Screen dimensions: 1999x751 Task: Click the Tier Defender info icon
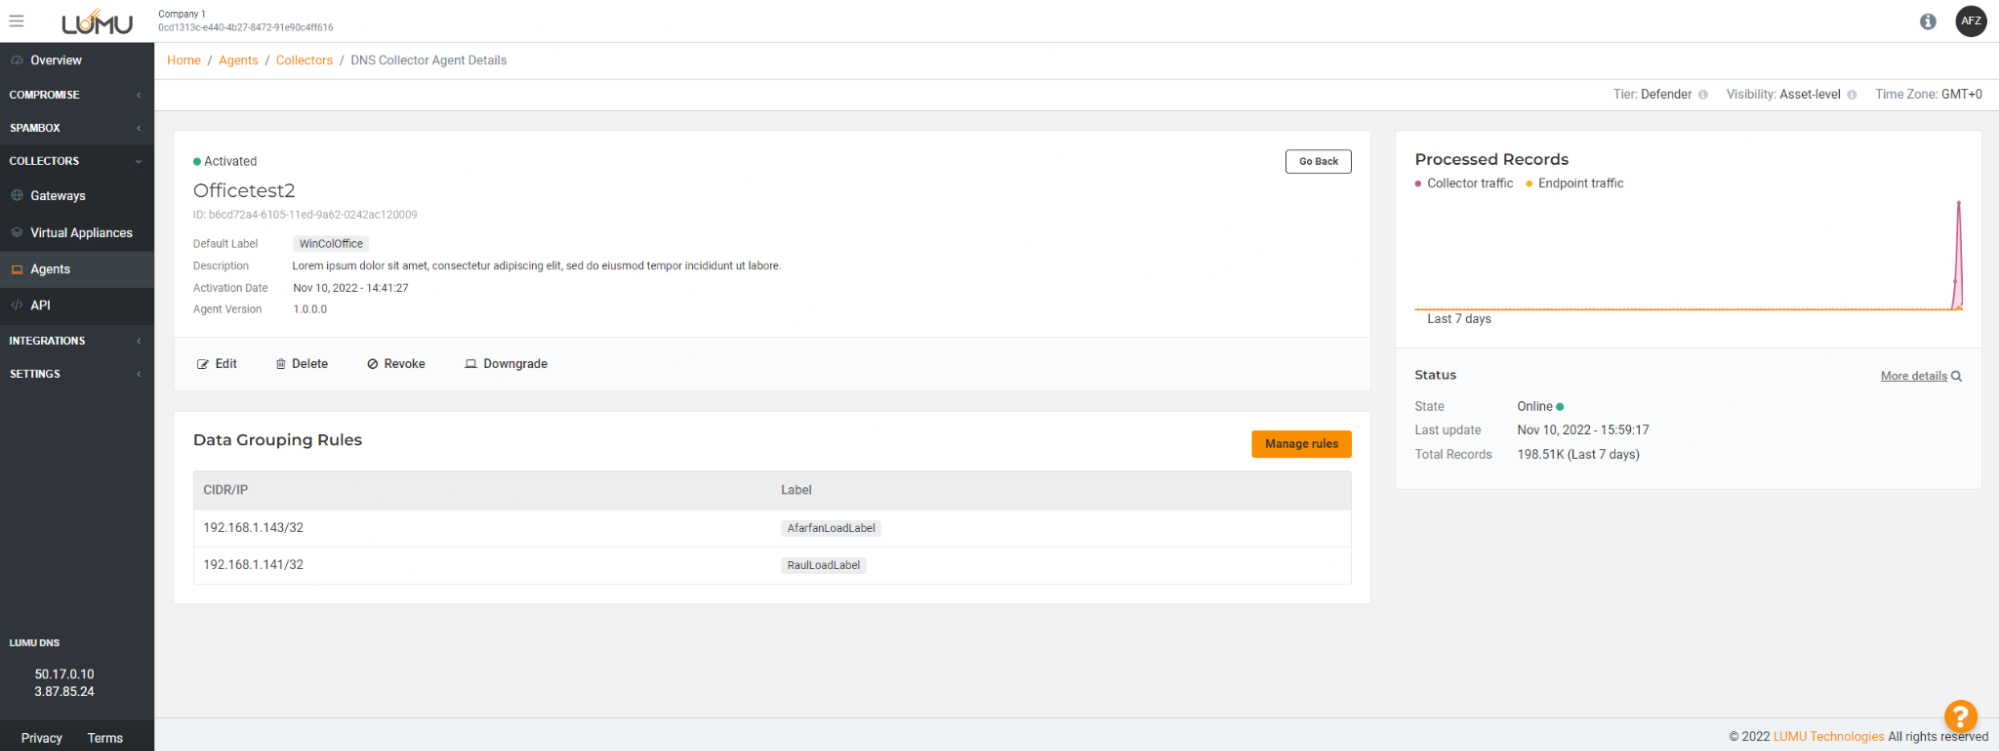[1703, 95]
